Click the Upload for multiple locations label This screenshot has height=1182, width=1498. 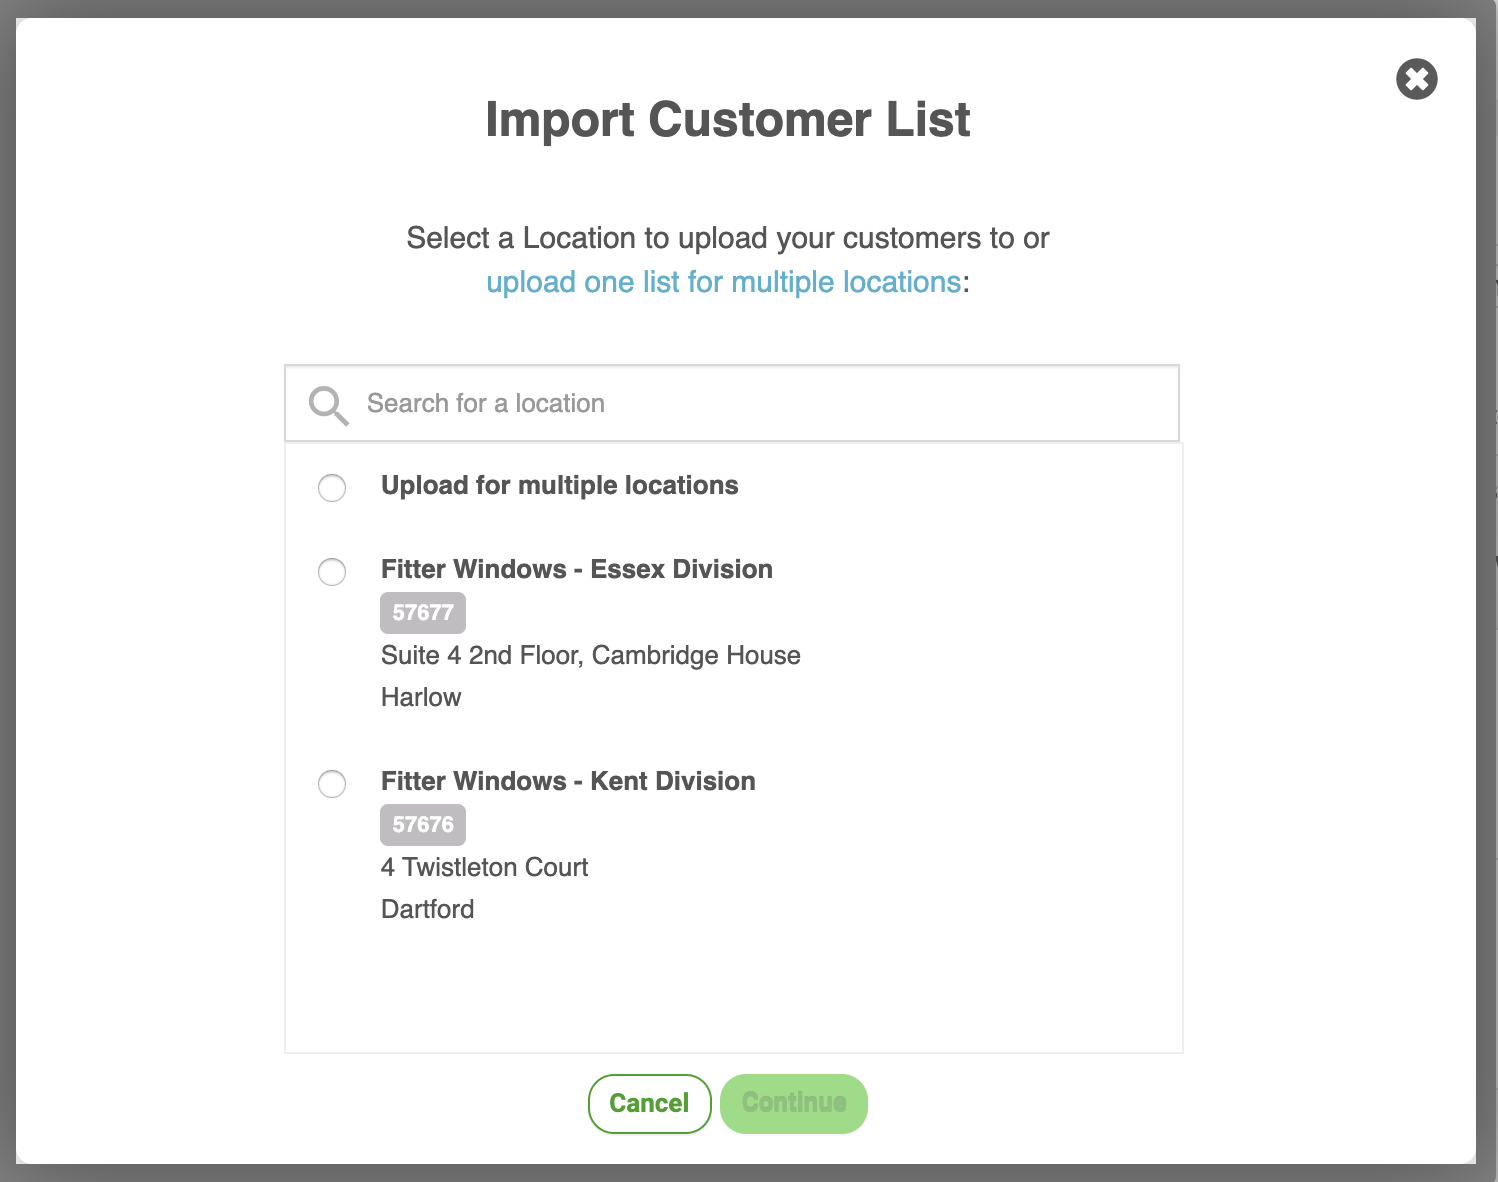[560, 485]
